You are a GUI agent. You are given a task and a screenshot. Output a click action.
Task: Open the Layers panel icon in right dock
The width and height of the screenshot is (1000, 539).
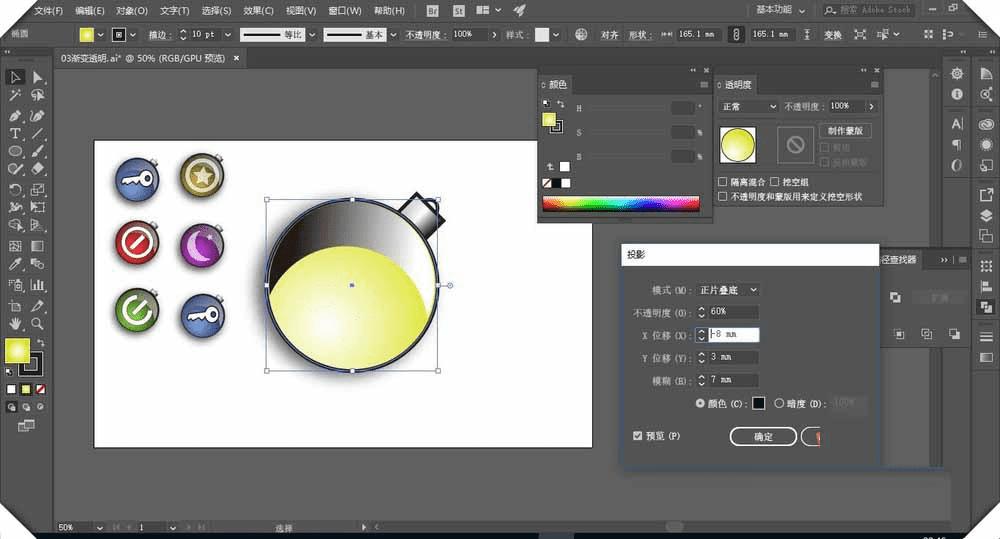click(x=986, y=215)
